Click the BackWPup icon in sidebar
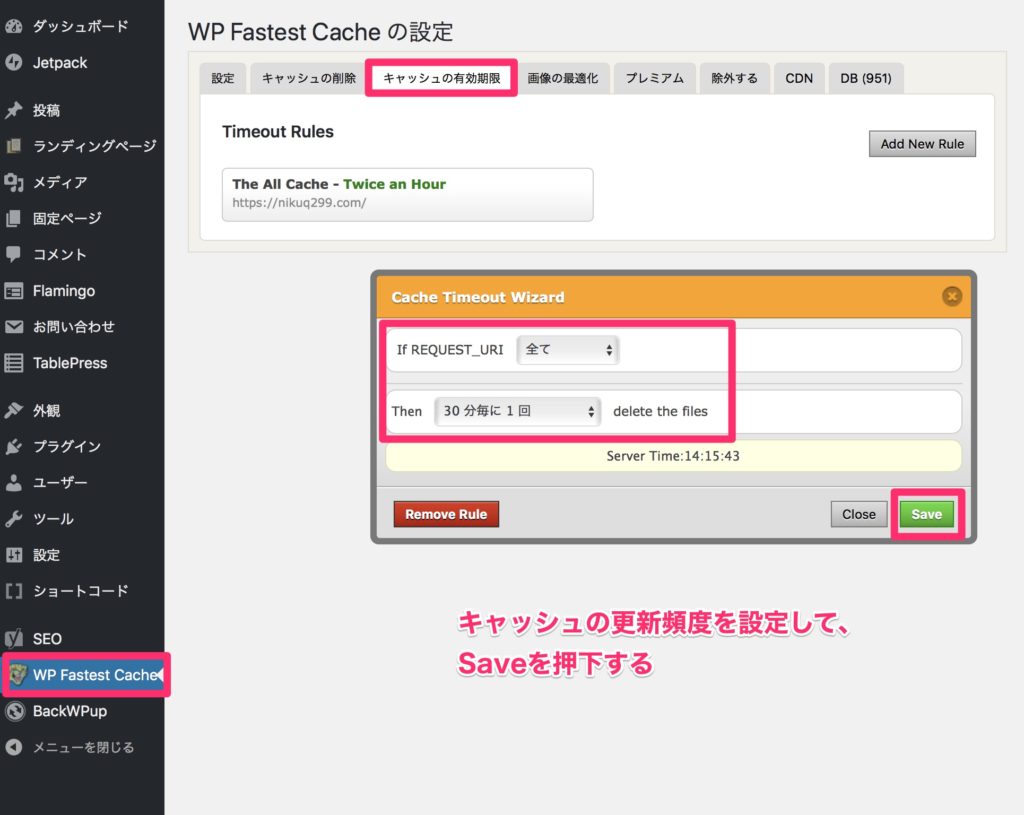 [x=15, y=711]
